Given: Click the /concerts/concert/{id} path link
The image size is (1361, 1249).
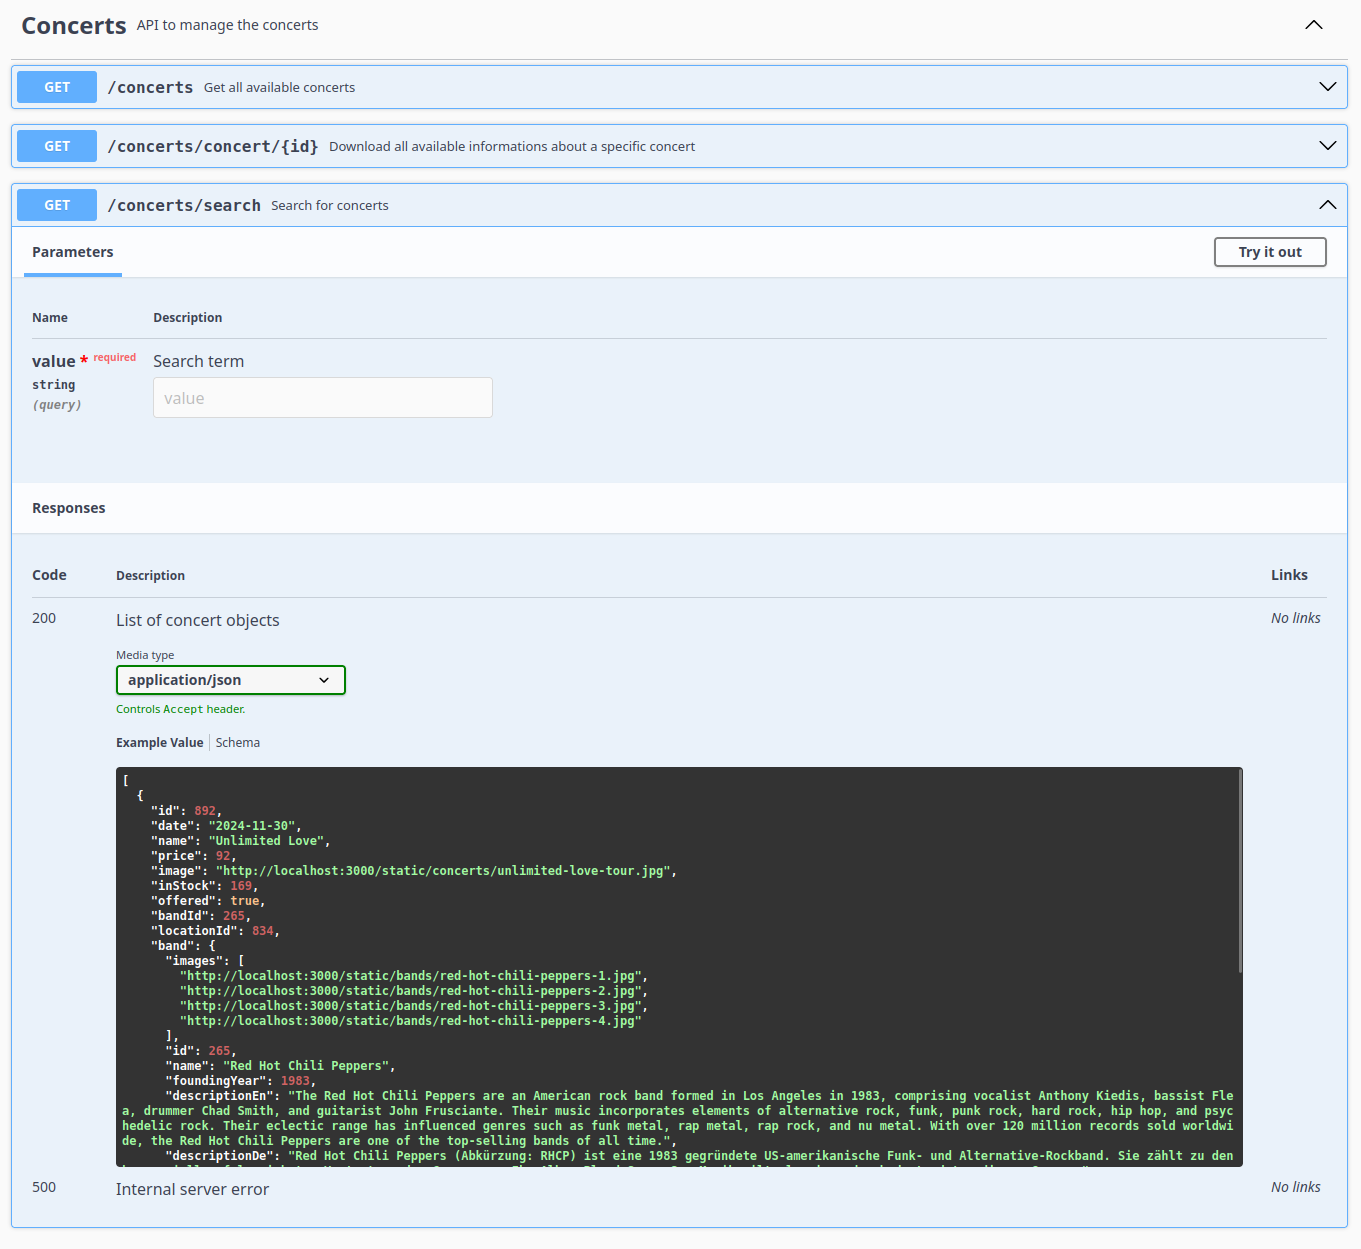Looking at the screenshot, I should click(213, 146).
